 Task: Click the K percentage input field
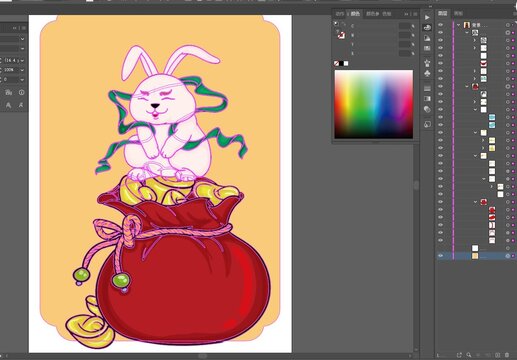405,53
